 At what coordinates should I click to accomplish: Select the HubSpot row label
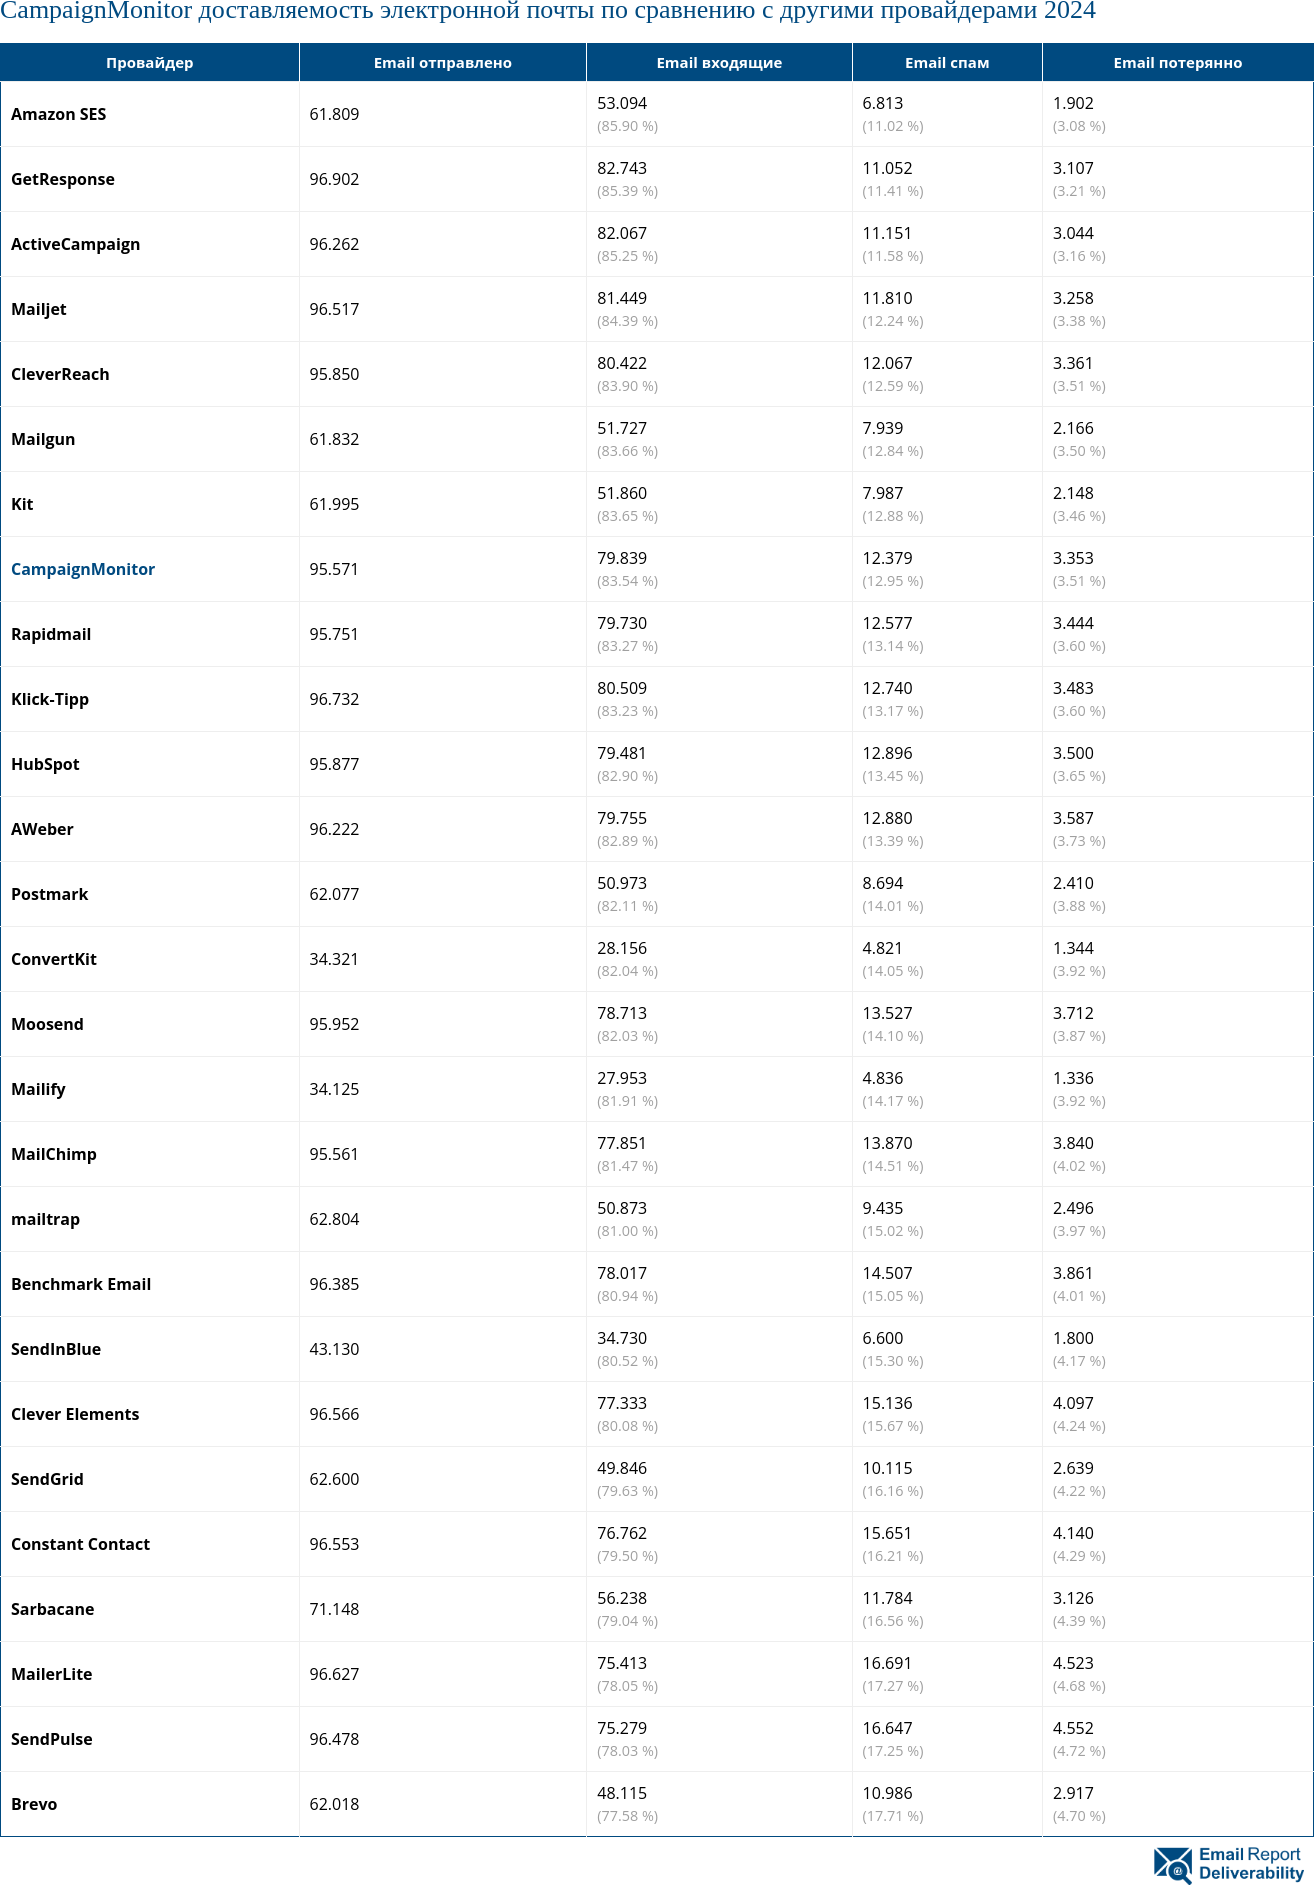[x=45, y=764]
